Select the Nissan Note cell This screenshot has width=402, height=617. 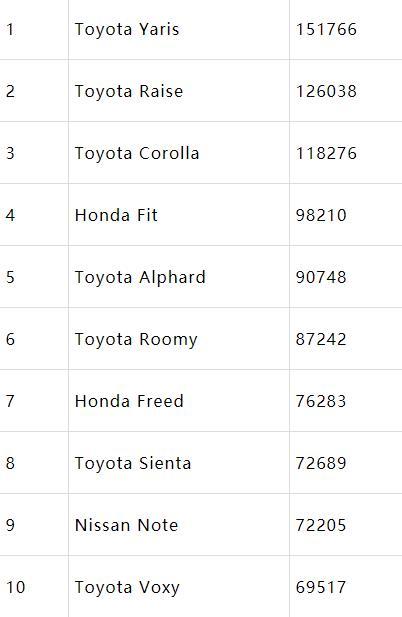(179, 525)
